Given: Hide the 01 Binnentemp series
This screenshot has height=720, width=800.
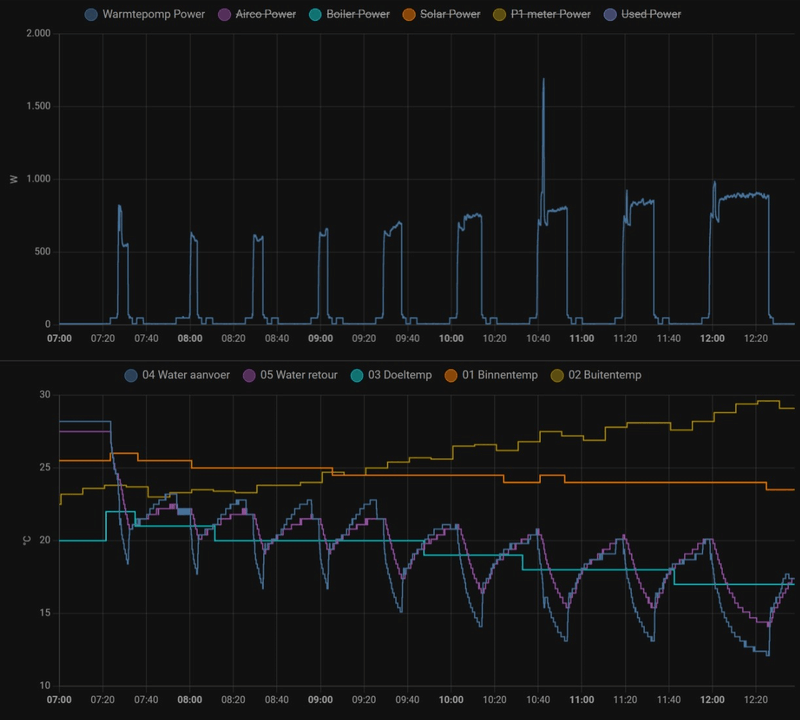Looking at the screenshot, I should [491, 375].
